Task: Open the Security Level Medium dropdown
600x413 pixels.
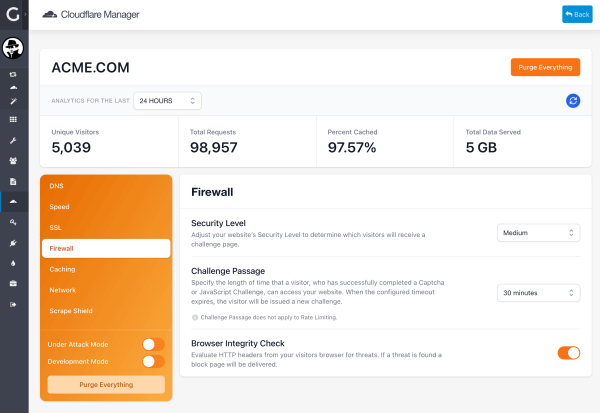Action: coord(538,233)
